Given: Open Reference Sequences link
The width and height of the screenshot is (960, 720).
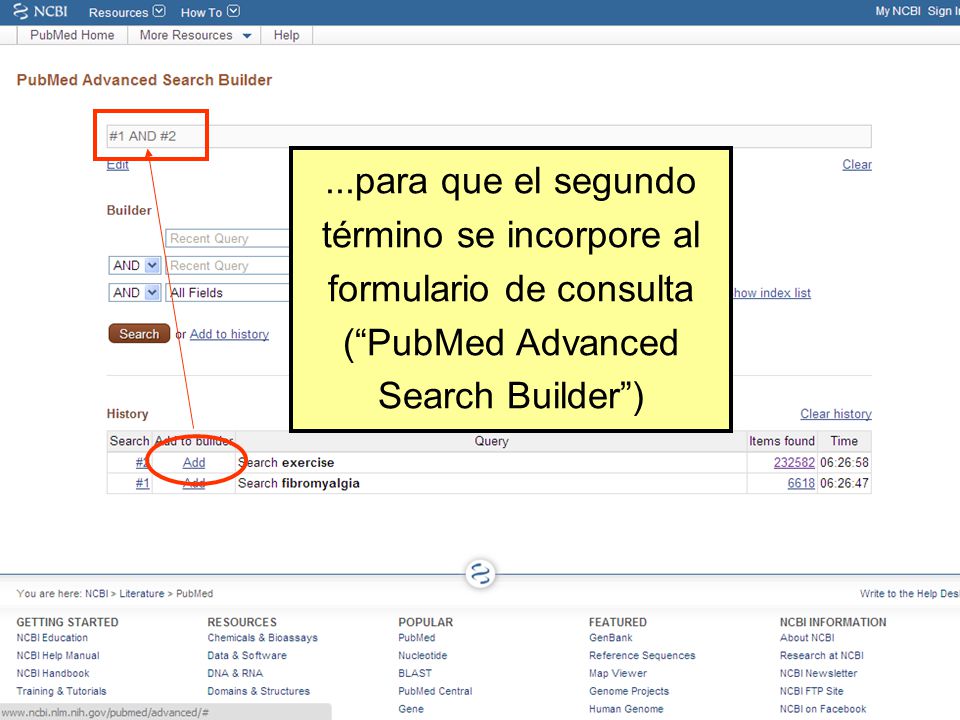Looking at the screenshot, I should coord(642,655).
